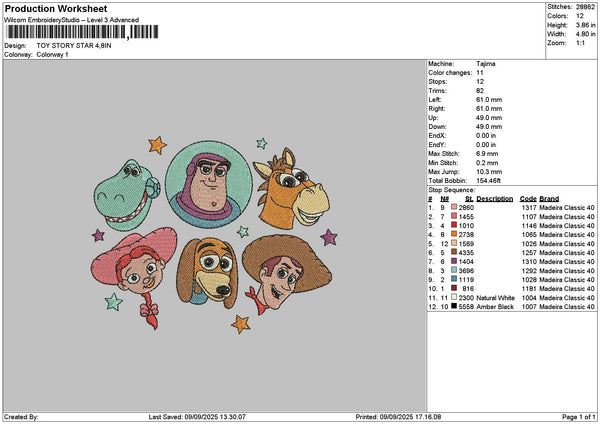Click the 'Amber Black' description
600x424 pixels.
(x=495, y=307)
